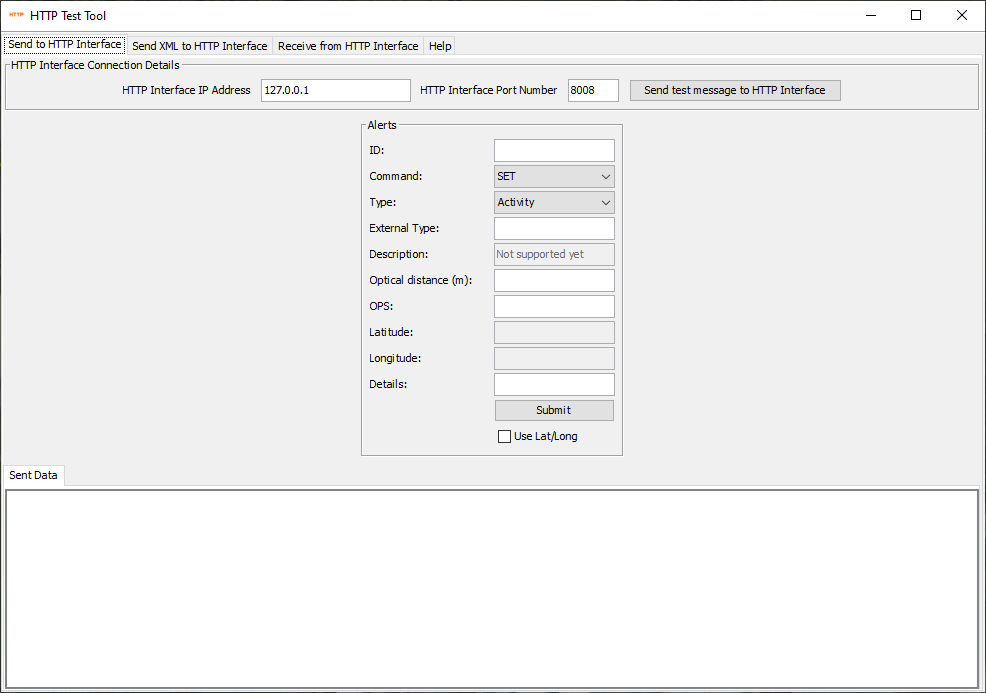Switch to the Send XML to HTTP Interface tab

[199, 45]
